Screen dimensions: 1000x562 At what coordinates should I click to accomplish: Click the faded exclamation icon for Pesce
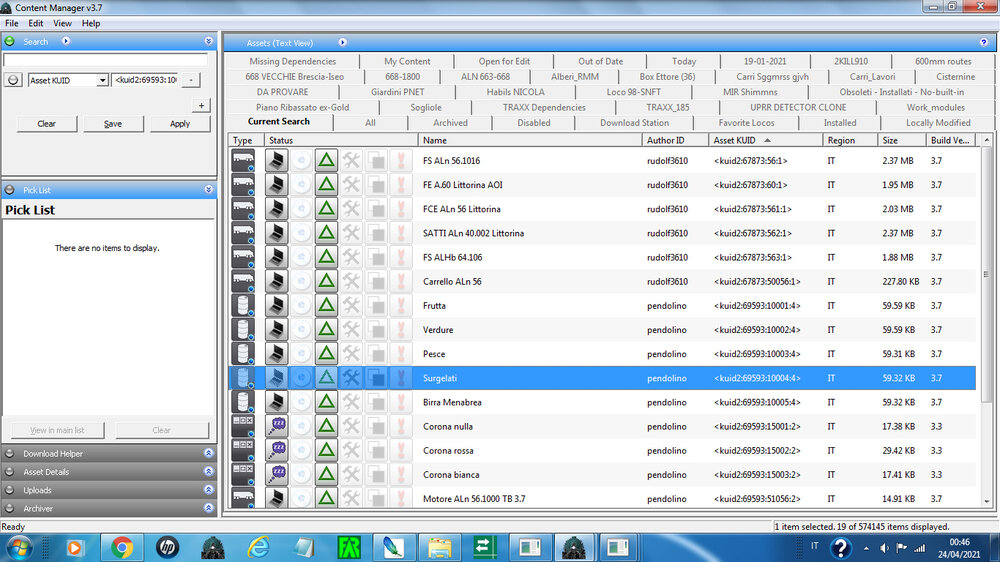coord(401,354)
